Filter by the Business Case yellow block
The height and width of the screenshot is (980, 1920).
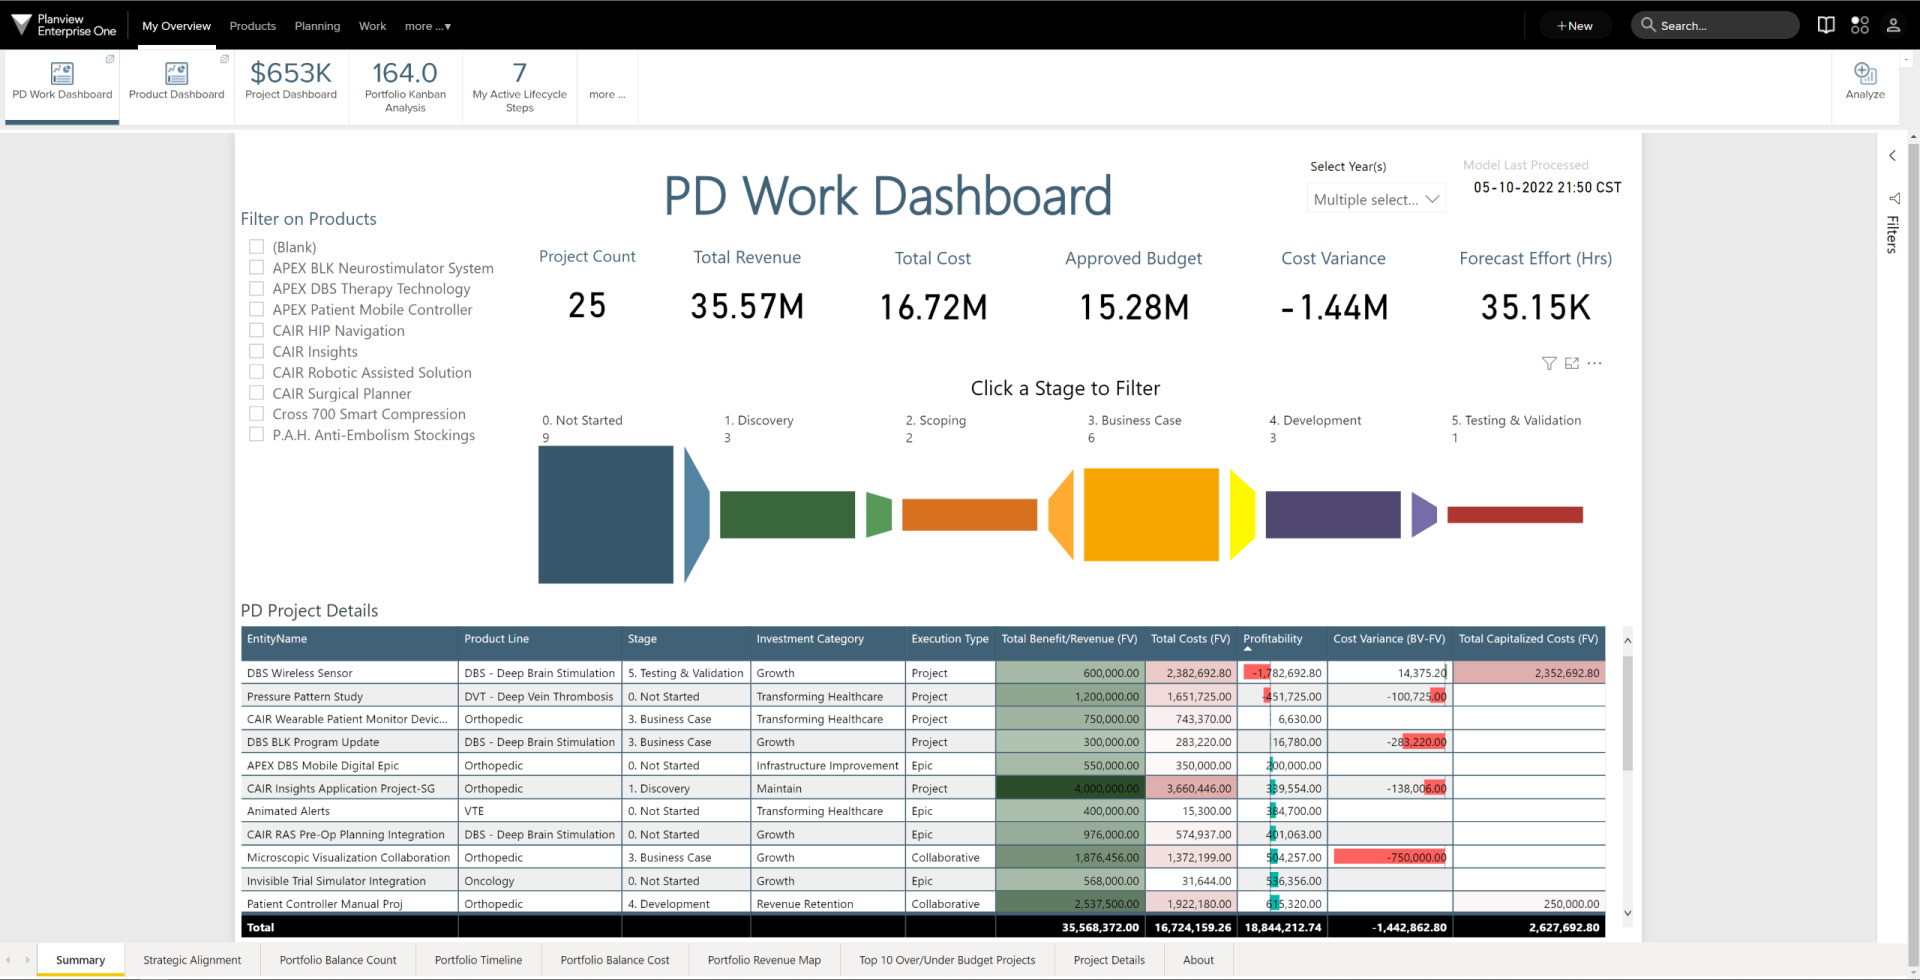1151,515
